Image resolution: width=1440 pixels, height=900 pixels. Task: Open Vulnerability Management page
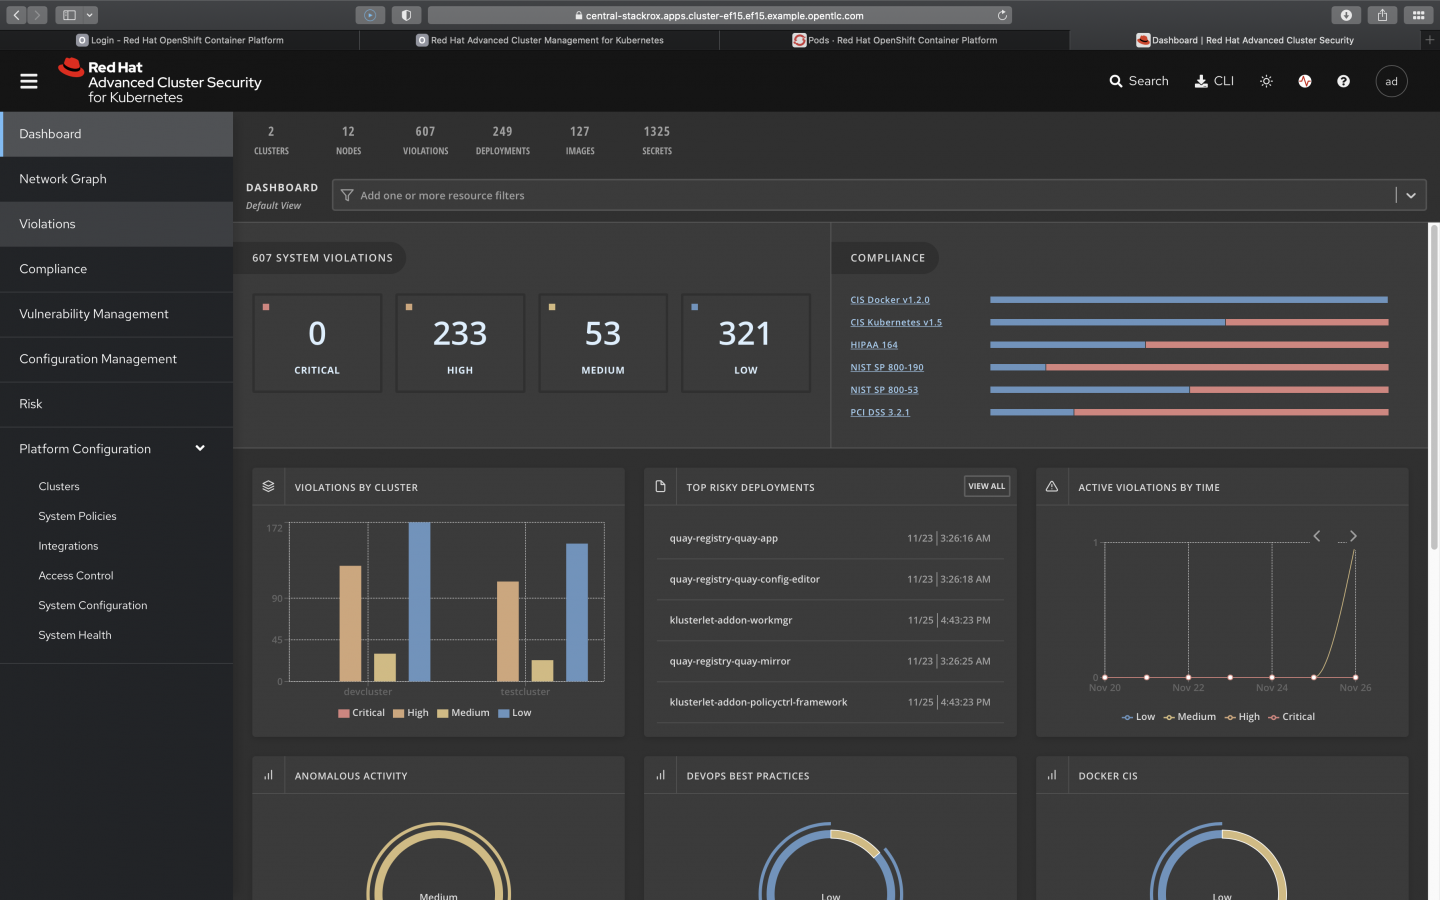point(116,314)
